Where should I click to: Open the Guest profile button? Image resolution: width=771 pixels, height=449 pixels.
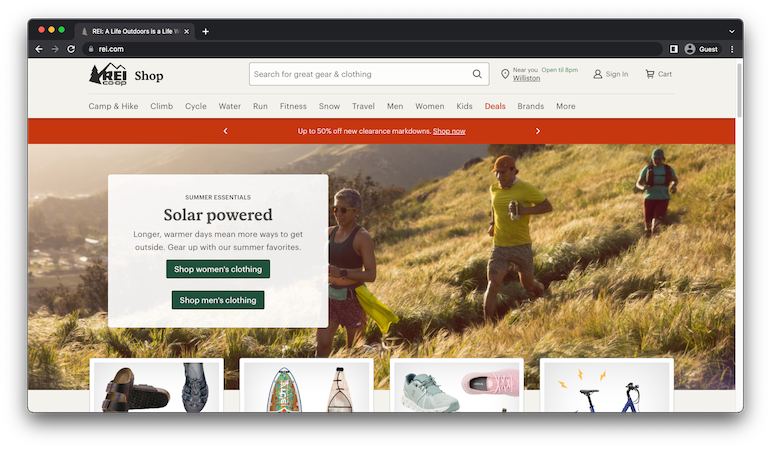(701, 49)
